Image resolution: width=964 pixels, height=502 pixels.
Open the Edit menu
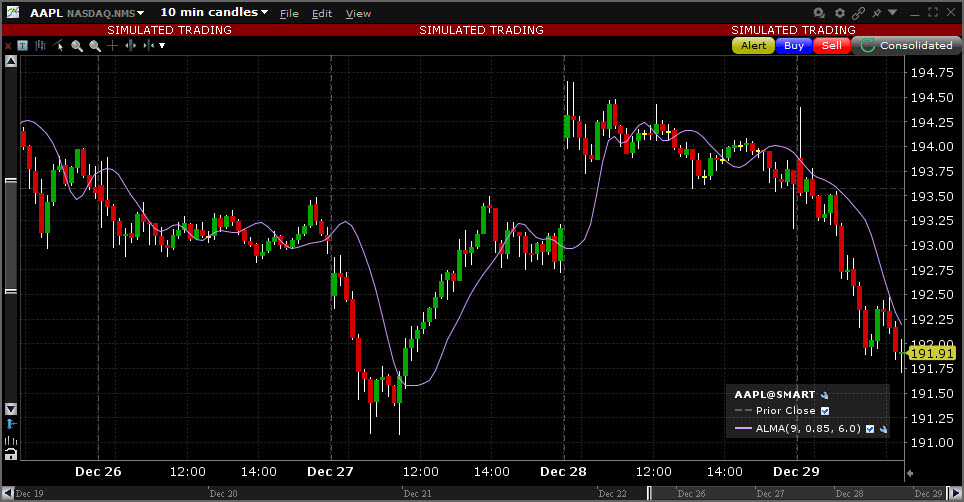tap(322, 14)
